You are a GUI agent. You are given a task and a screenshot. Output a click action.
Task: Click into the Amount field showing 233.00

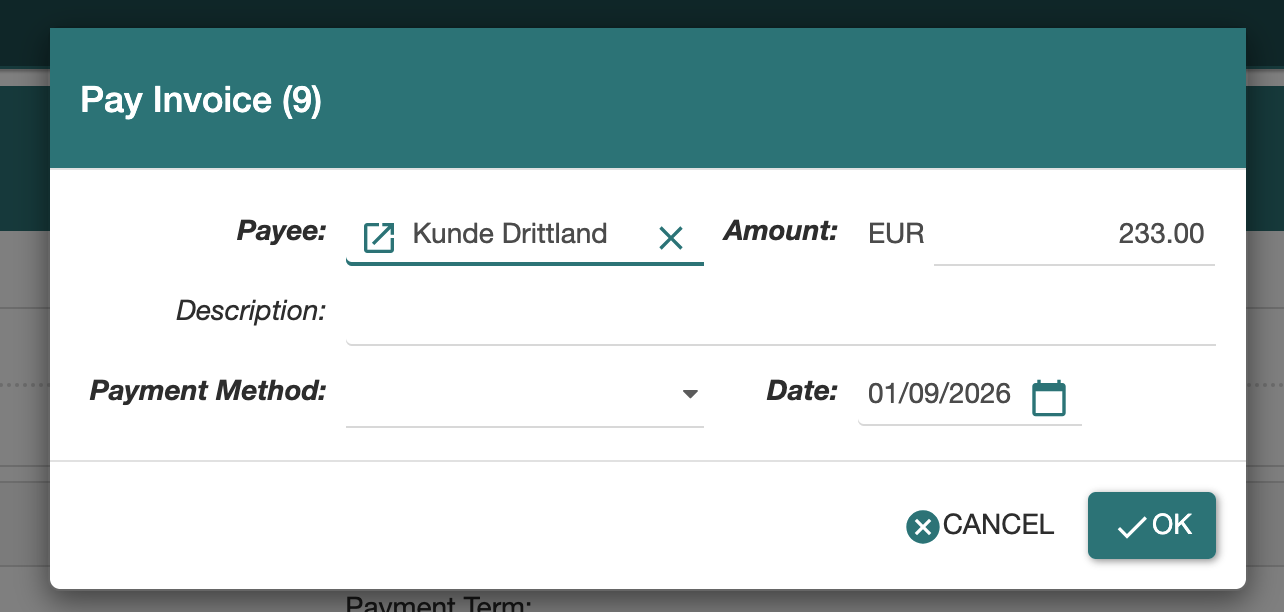pyautogui.click(x=1074, y=235)
